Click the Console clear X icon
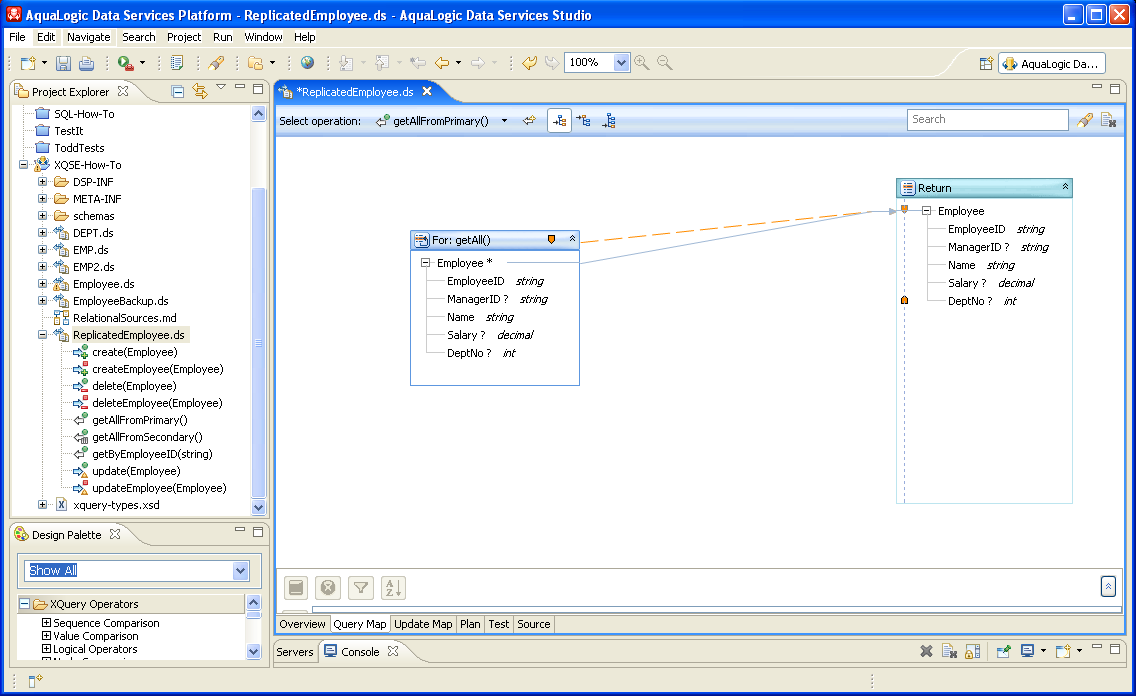 (x=926, y=651)
